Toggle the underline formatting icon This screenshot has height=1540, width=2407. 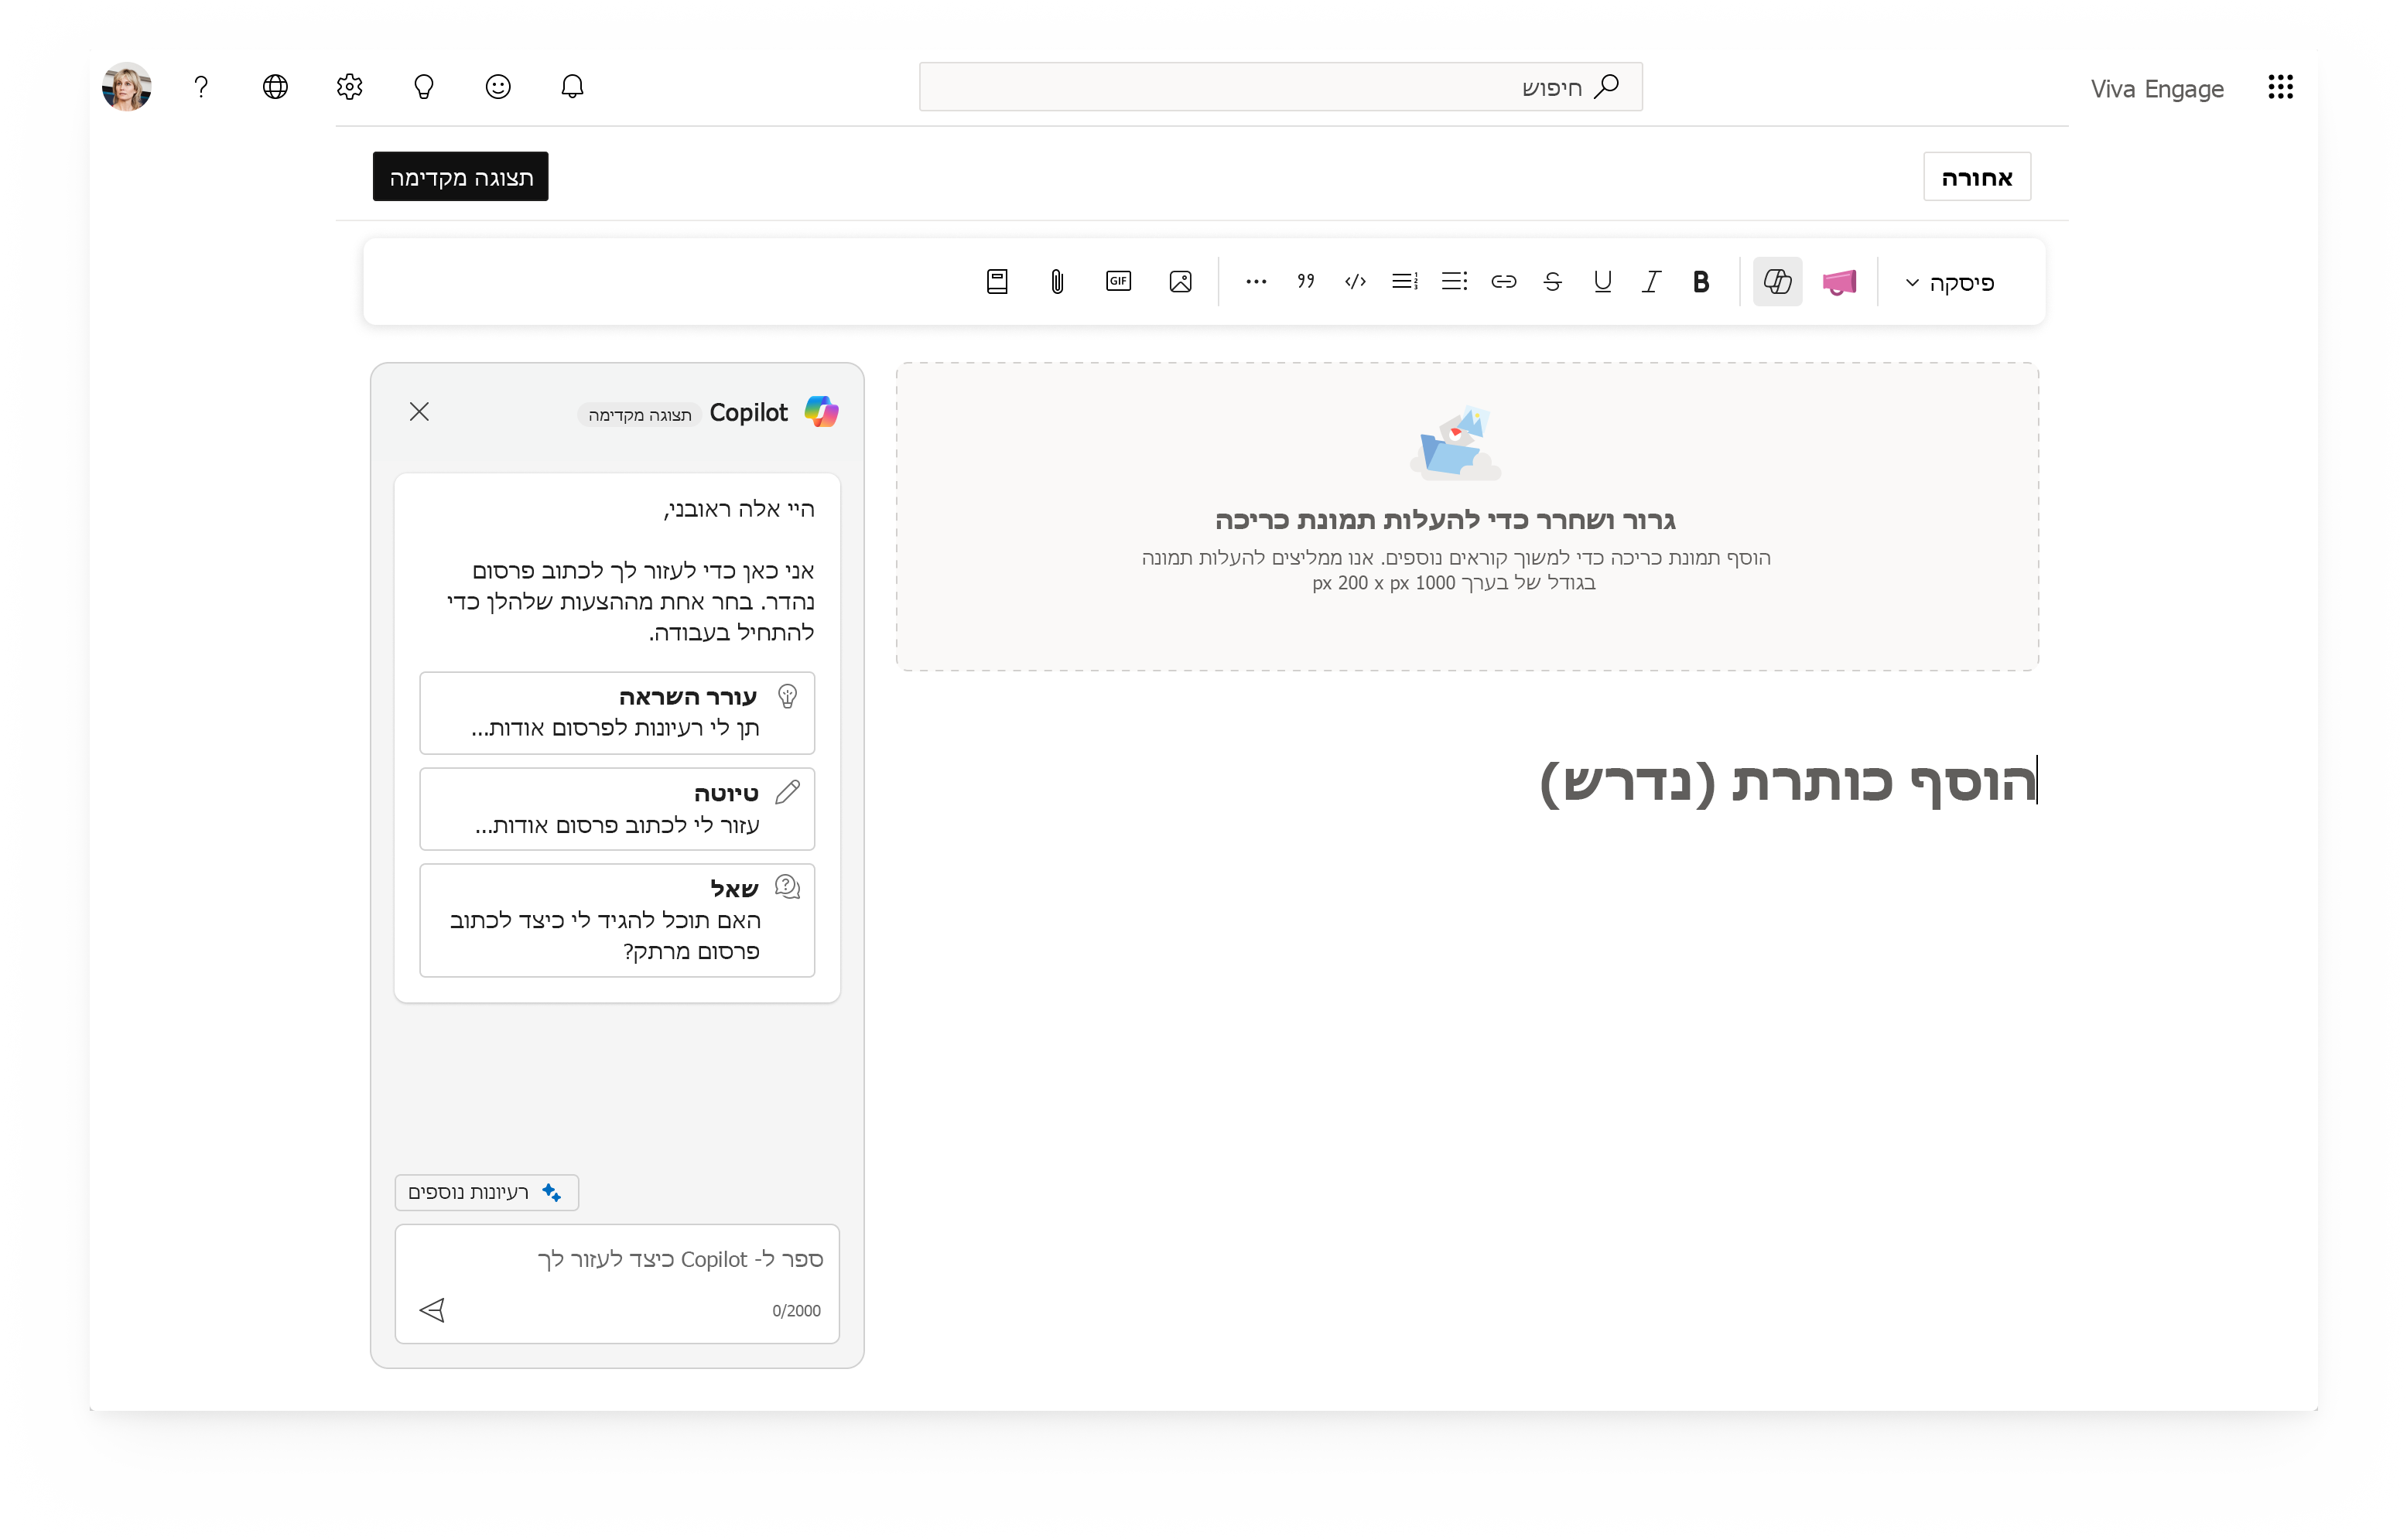pos(1600,282)
